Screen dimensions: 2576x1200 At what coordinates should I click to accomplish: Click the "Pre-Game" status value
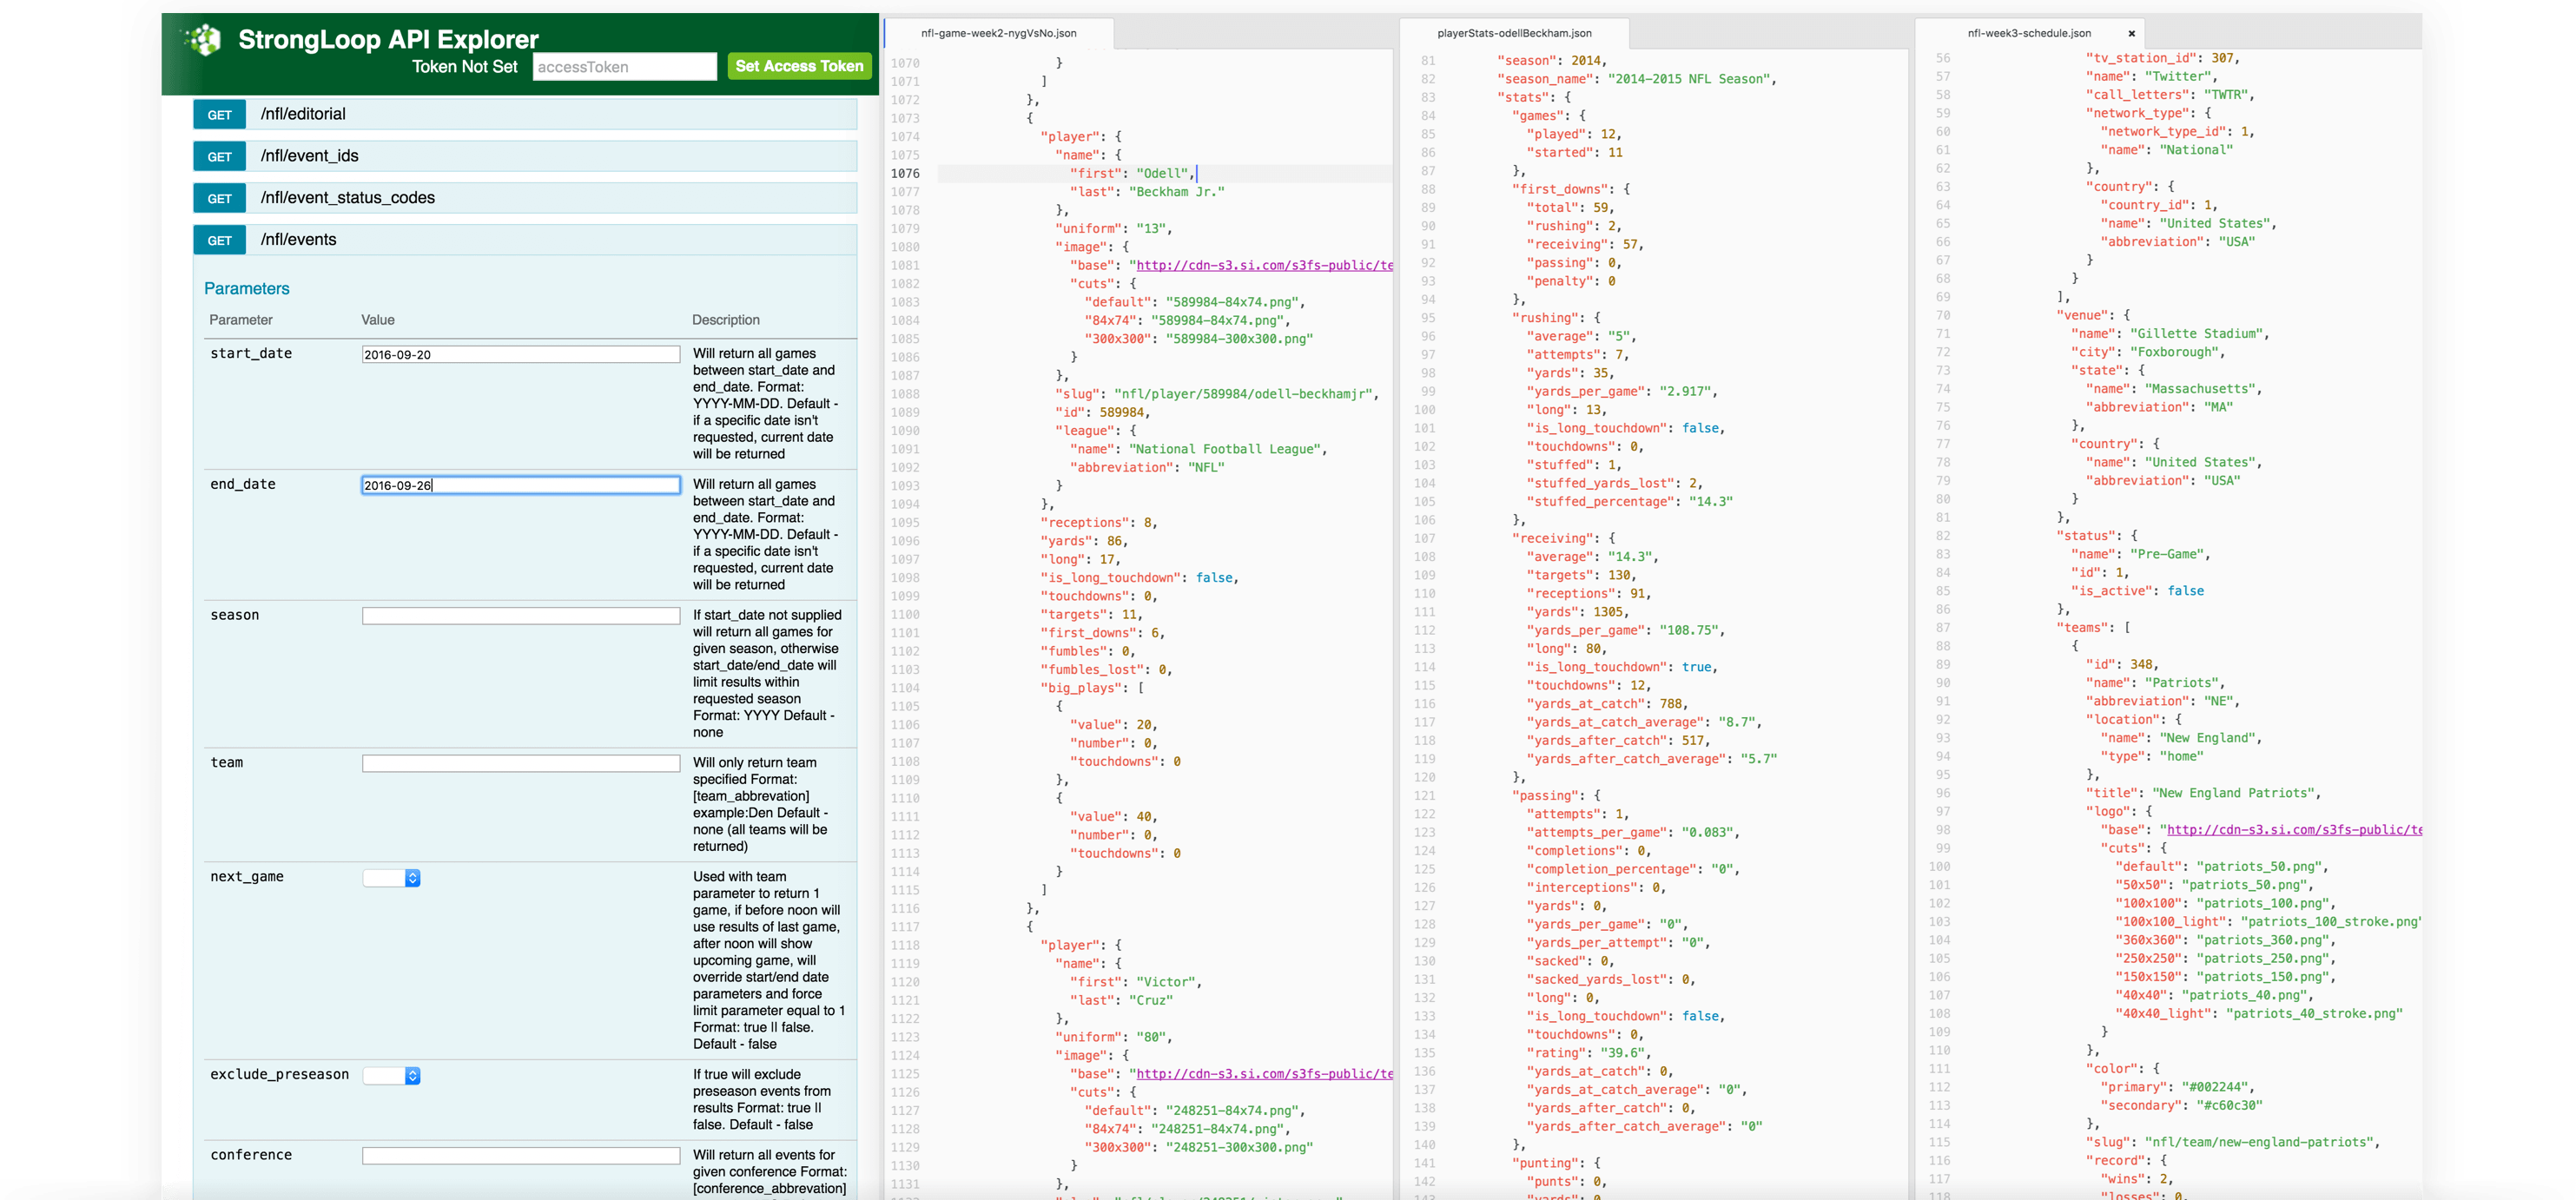2167,554
